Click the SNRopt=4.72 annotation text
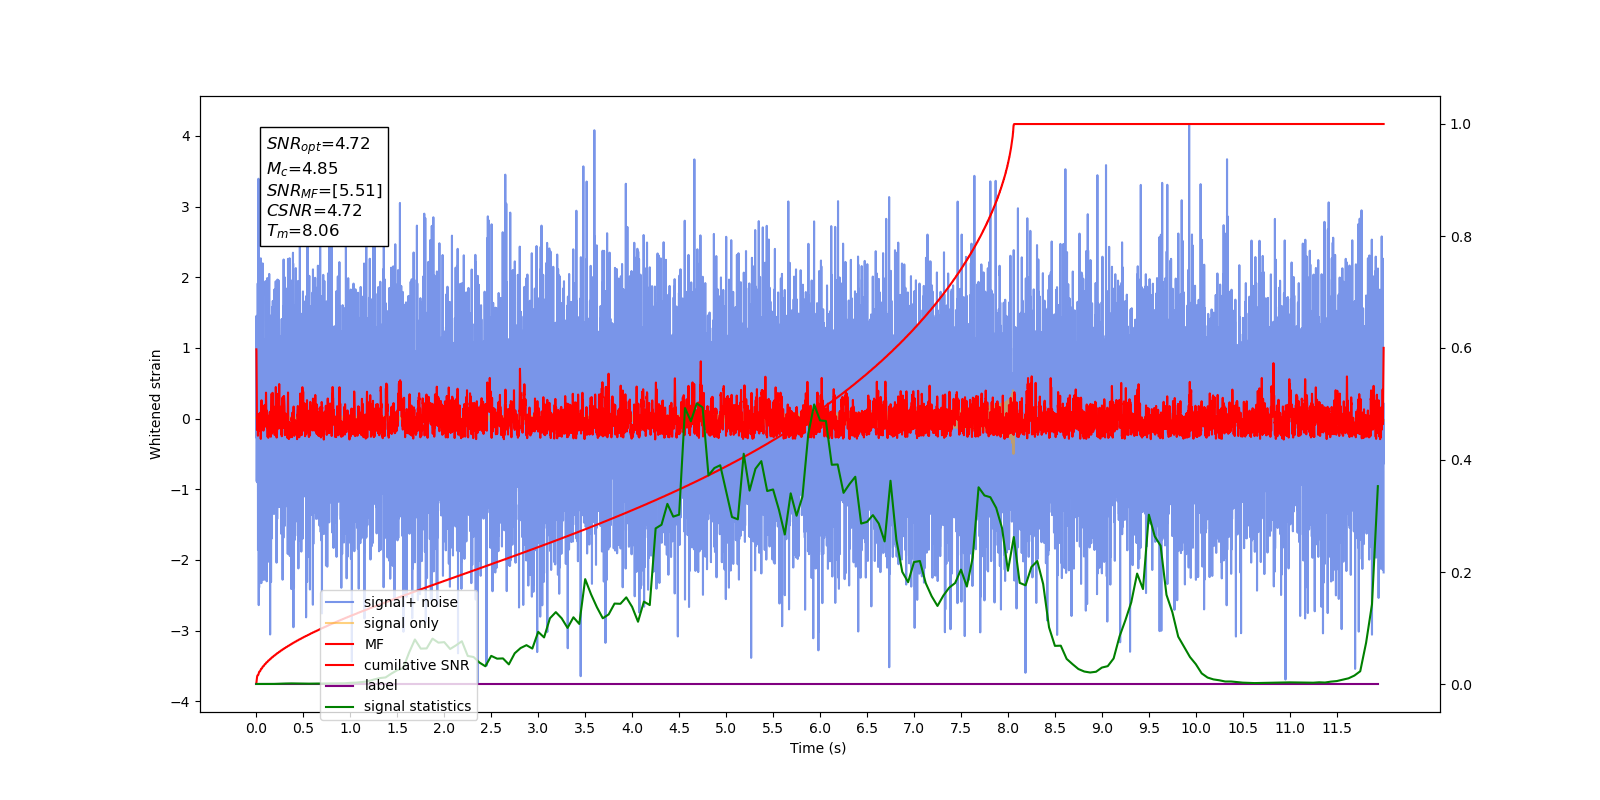 click(318, 144)
